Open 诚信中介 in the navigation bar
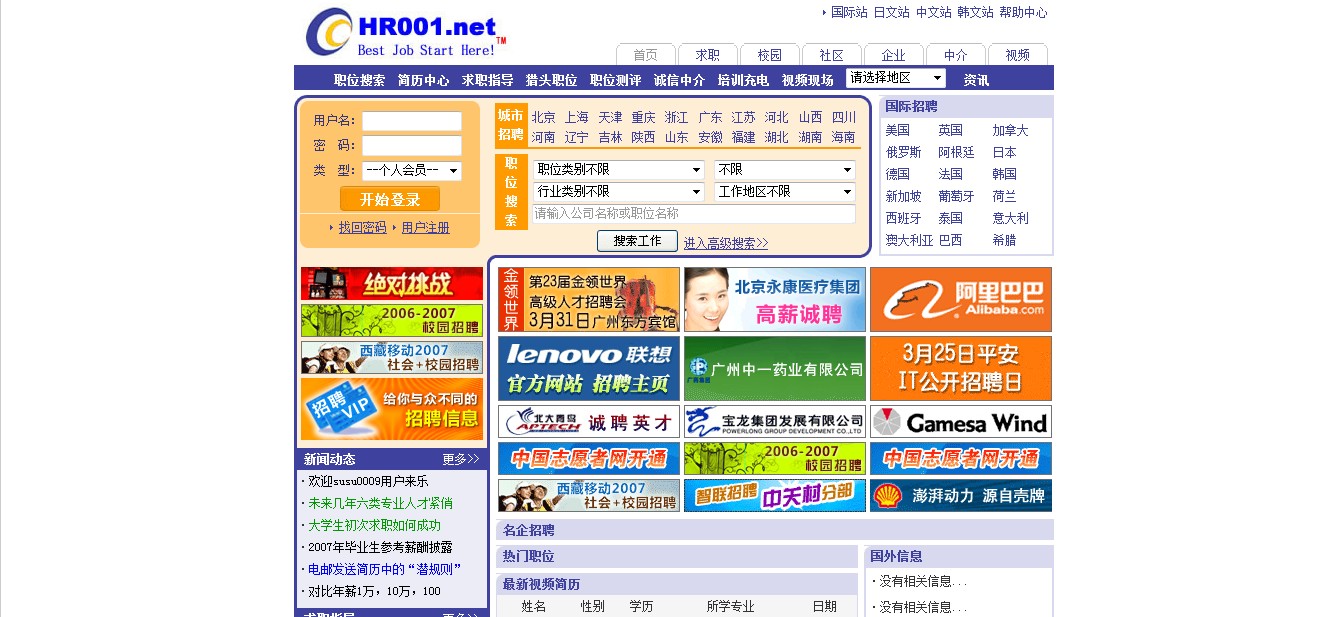Image resolution: width=1343 pixels, height=617 pixels. (x=680, y=80)
